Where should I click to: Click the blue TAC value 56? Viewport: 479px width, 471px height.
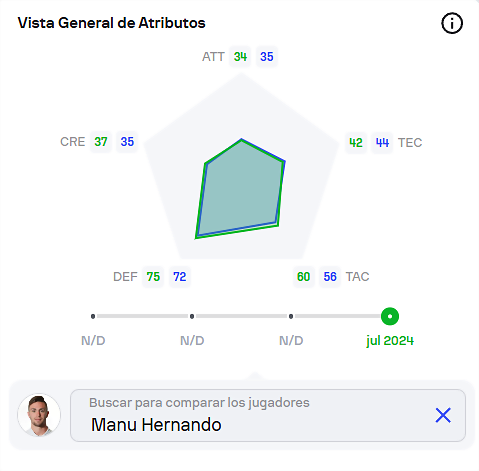330,277
